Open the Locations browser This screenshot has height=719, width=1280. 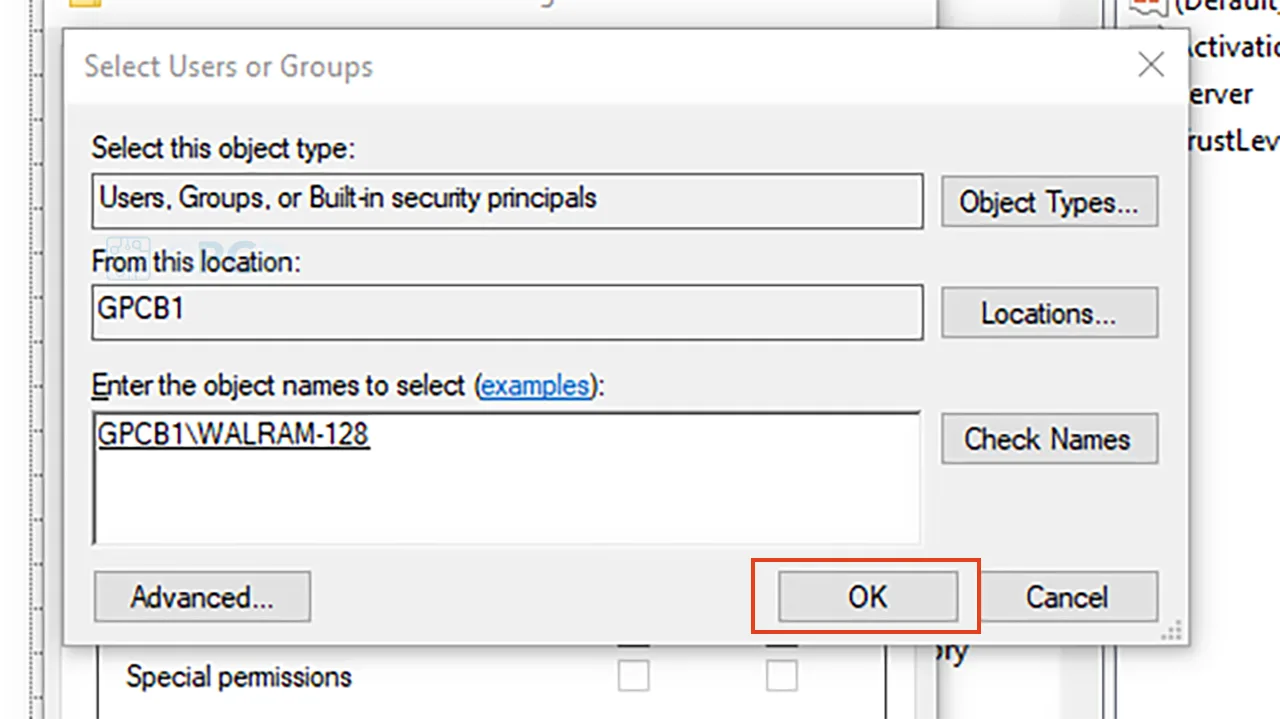pos(1049,313)
